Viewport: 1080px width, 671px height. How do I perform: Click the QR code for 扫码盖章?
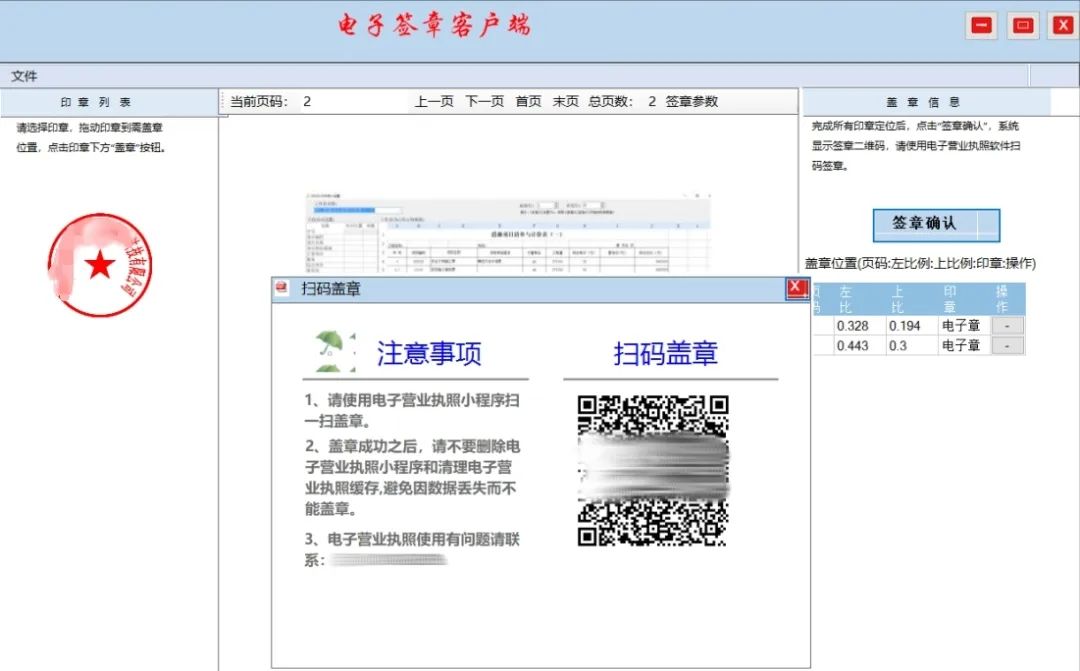(x=653, y=470)
